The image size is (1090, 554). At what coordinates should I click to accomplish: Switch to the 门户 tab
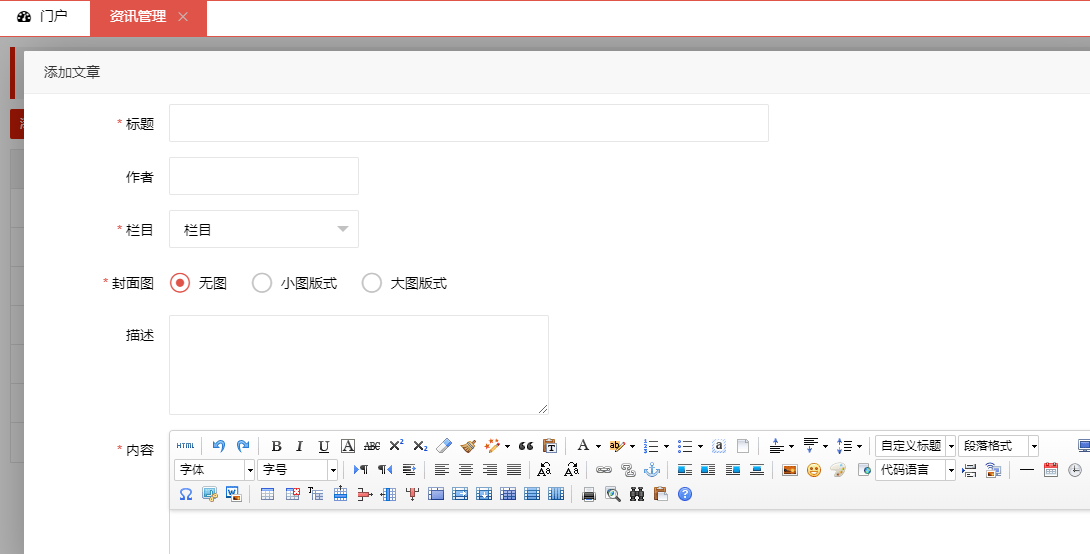pos(43,17)
